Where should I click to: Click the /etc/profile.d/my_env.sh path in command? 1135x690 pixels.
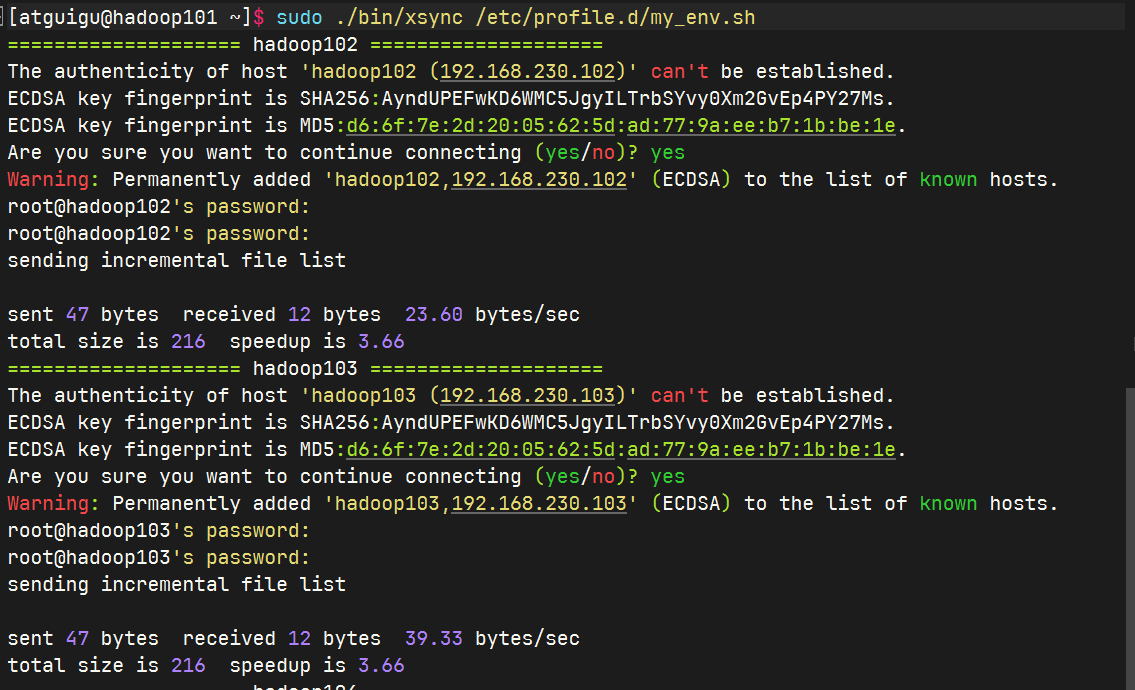[615, 17]
